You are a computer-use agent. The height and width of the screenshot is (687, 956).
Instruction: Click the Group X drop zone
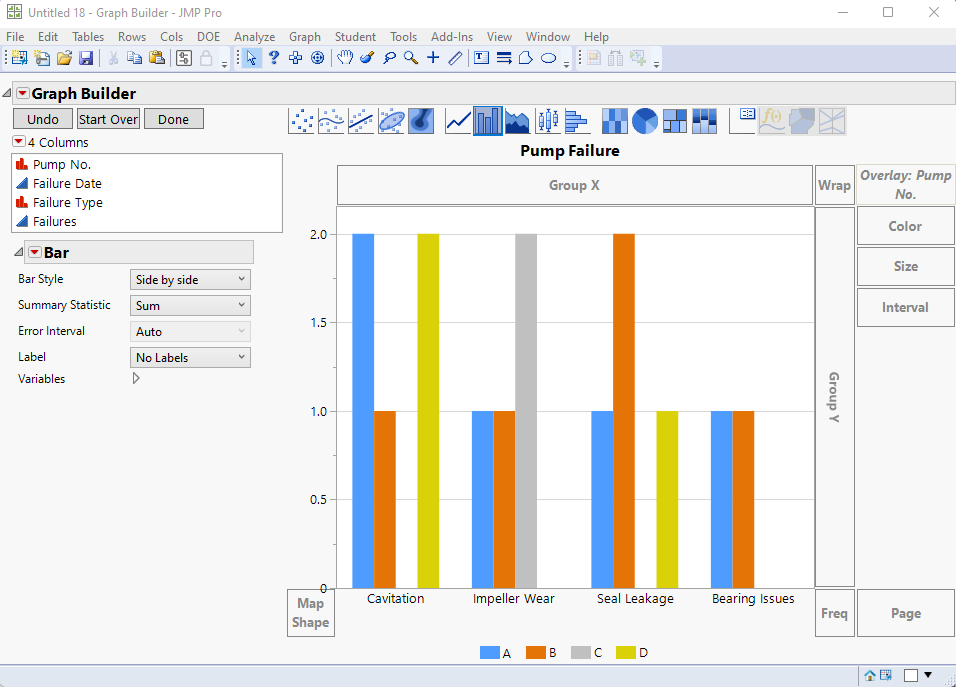click(574, 185)
